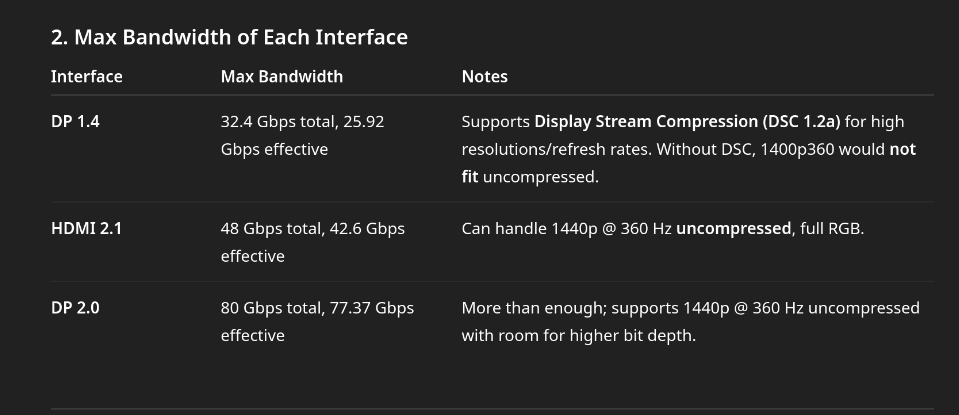Image resolution: width=959 pixels, height=415 pixels.
Task: Select the Interface column header
Action: (x=87, y=76)
